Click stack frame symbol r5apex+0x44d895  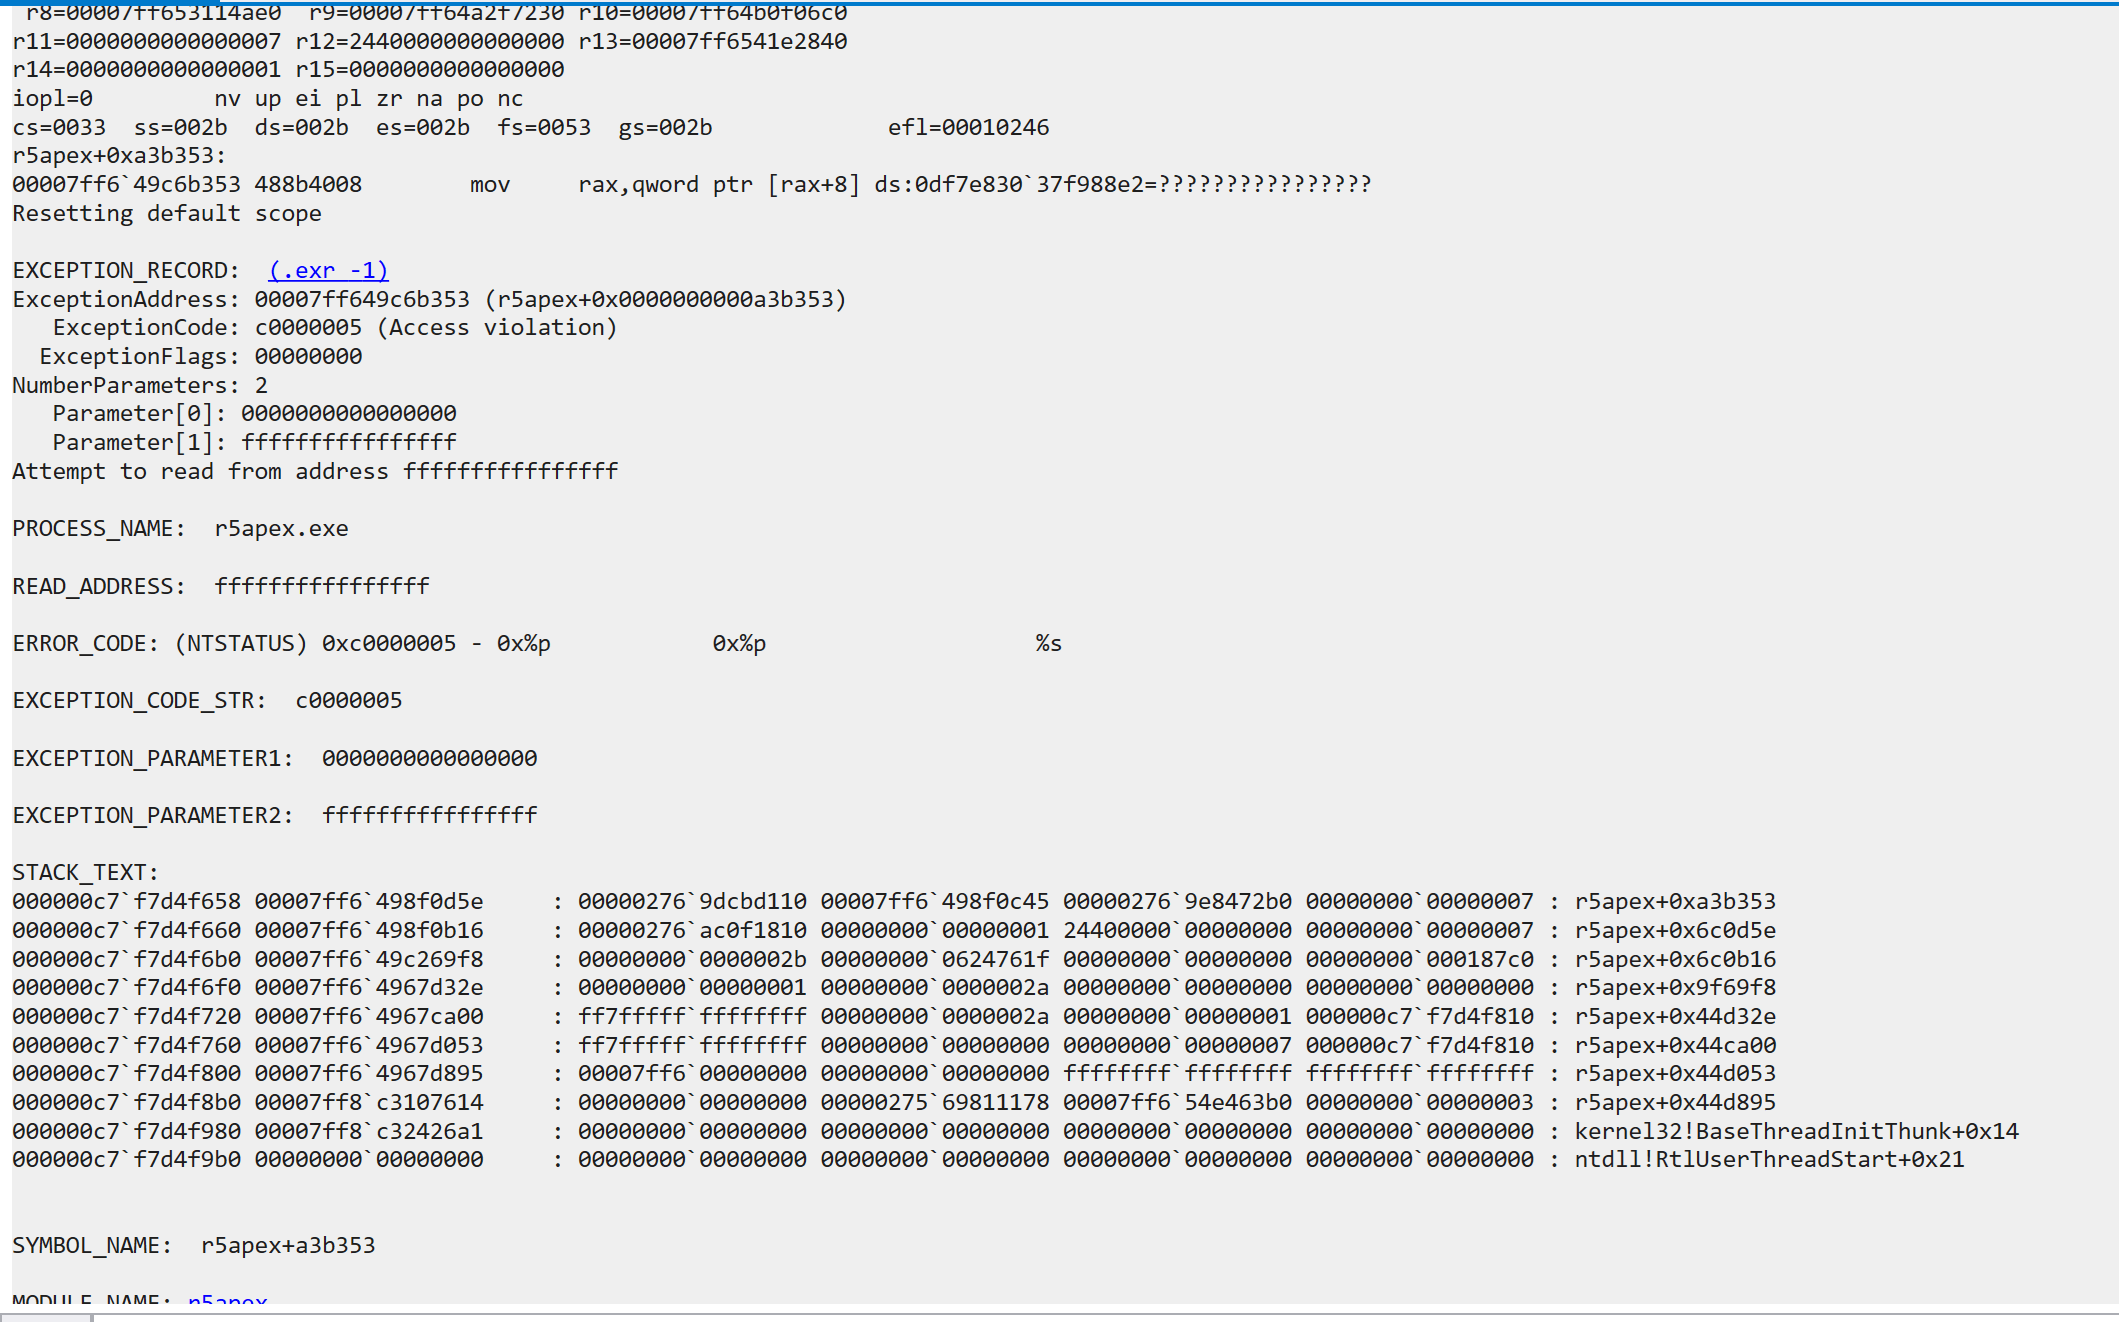1675,1103
